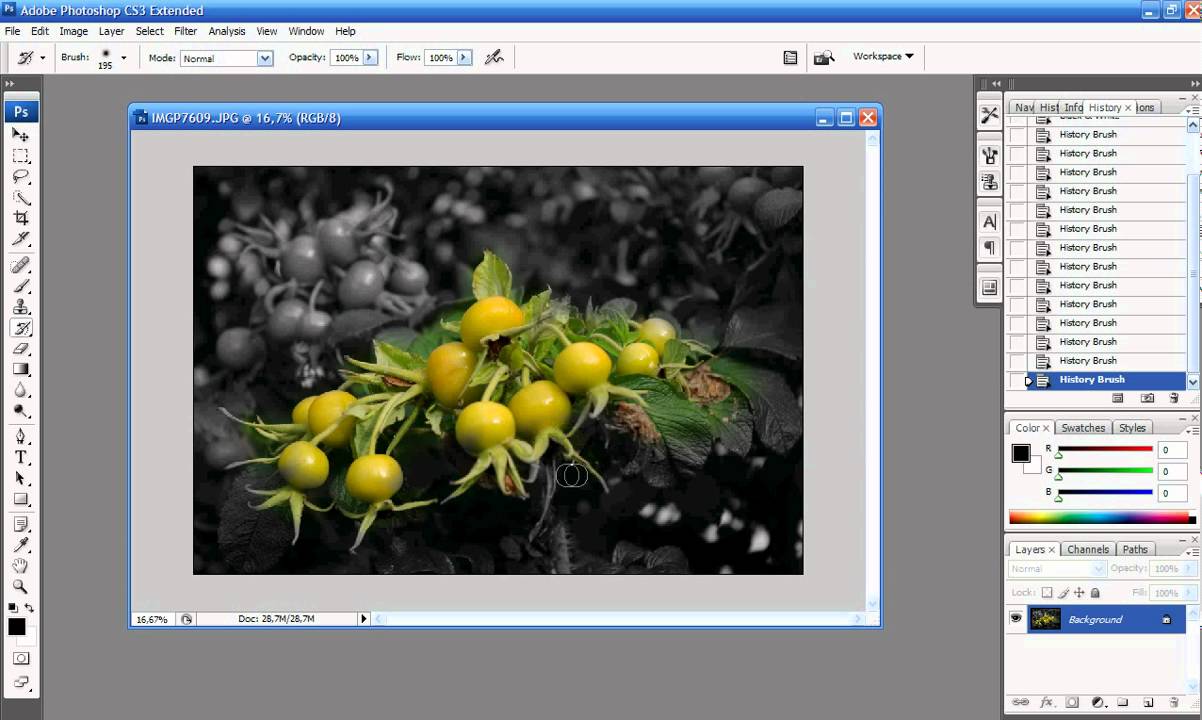The height and width of the screenshot is (720, 1202).
Task: Click the foreground color swatch in toolbox
Action: (17, 627)
